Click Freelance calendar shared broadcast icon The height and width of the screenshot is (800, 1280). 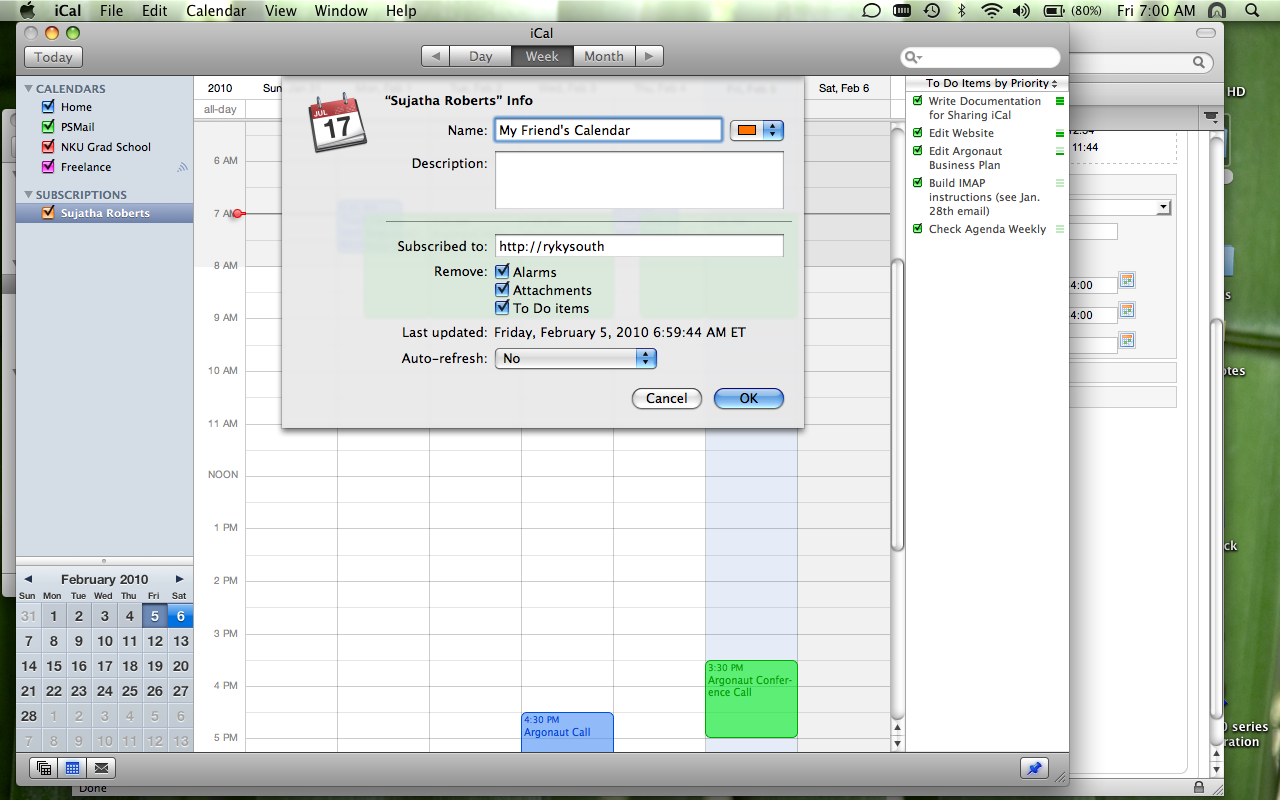[x=182, y=167]
